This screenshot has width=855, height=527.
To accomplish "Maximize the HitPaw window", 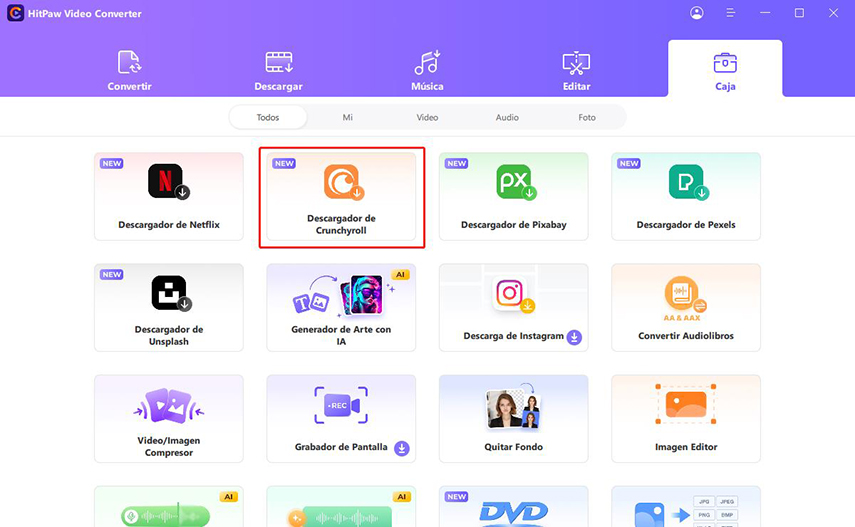I will click(x=799, y=13).
